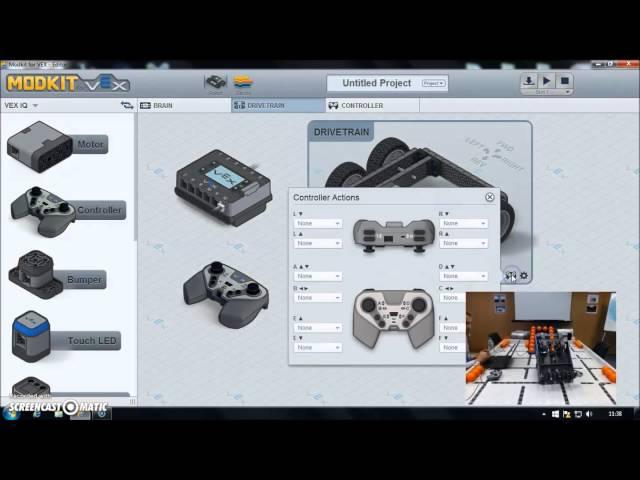This screenshot has width=640, height=480.
Task: Click the taskbar clock
Action: click(x=615, y=414)
